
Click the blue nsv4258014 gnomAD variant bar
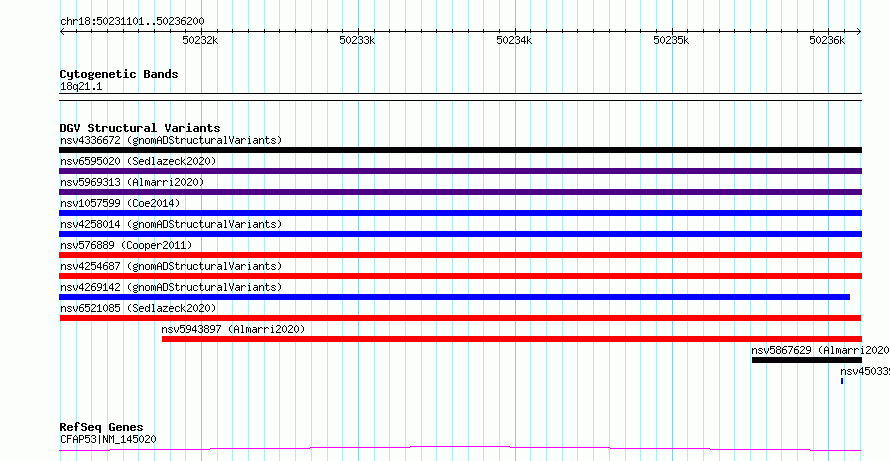[460, 234]
